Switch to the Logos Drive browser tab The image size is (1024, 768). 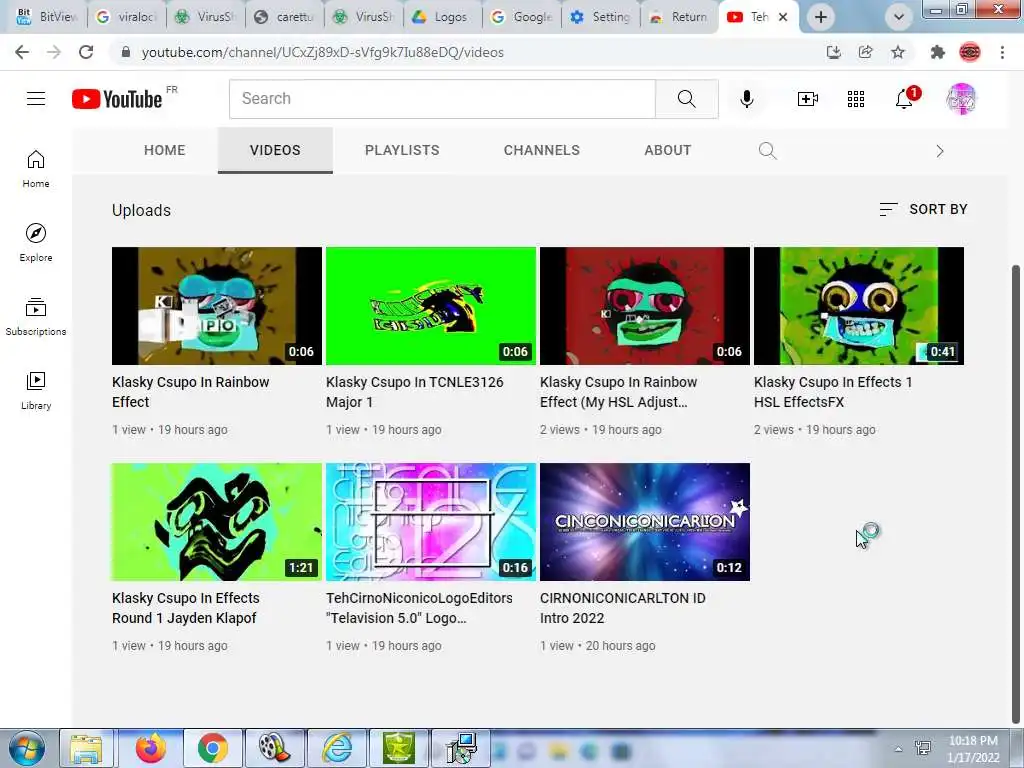[443, 17]
